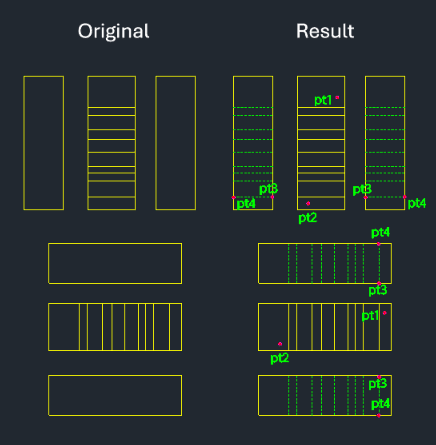Click inside the first empty tall Original rectangle

[x=44, y=143]
